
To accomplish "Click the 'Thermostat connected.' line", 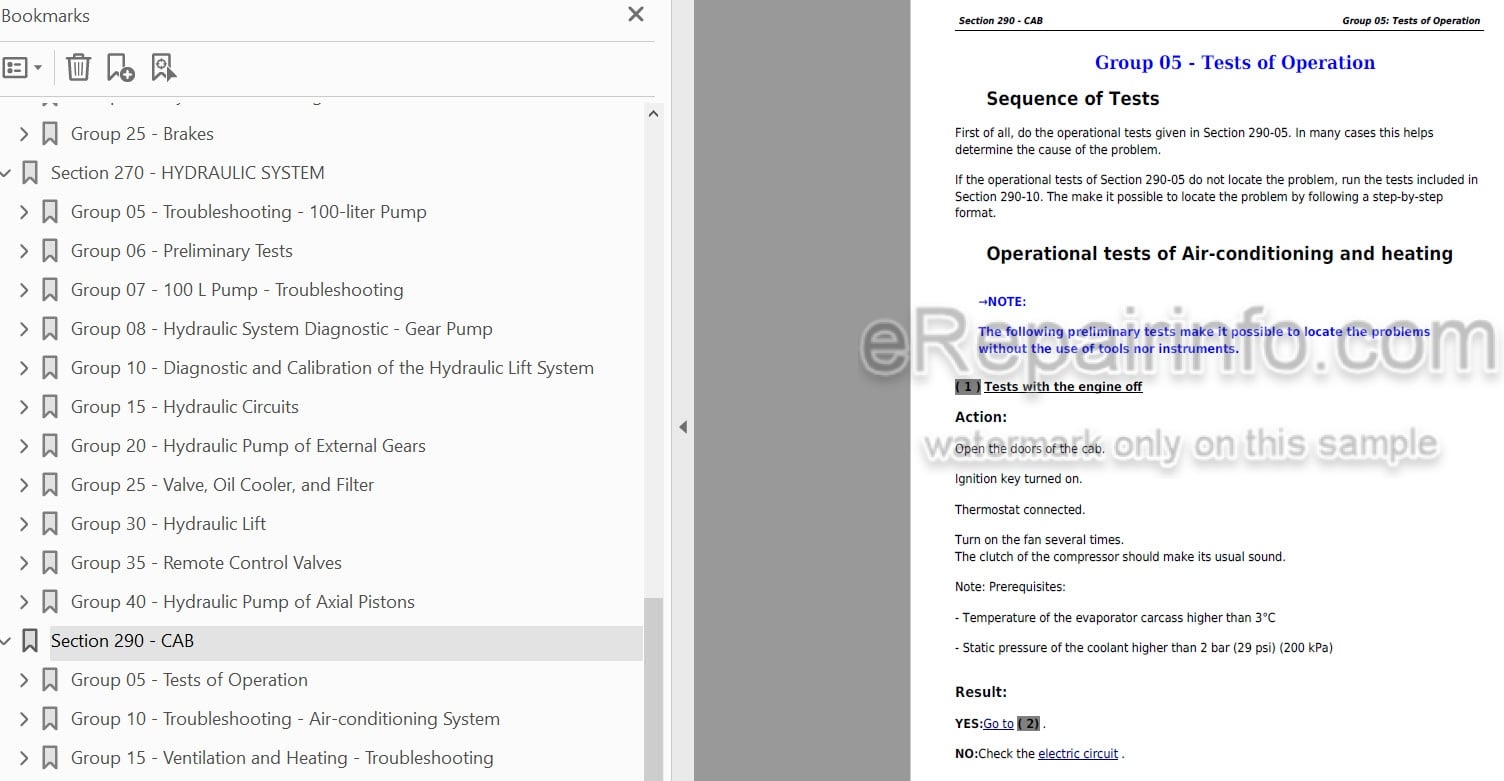I will pyautogui.click(x=1020, y=510).
